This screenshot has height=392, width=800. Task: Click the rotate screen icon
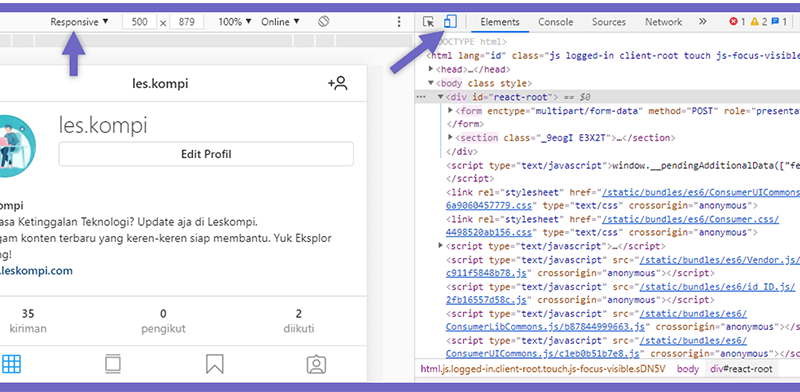[323, 21]
